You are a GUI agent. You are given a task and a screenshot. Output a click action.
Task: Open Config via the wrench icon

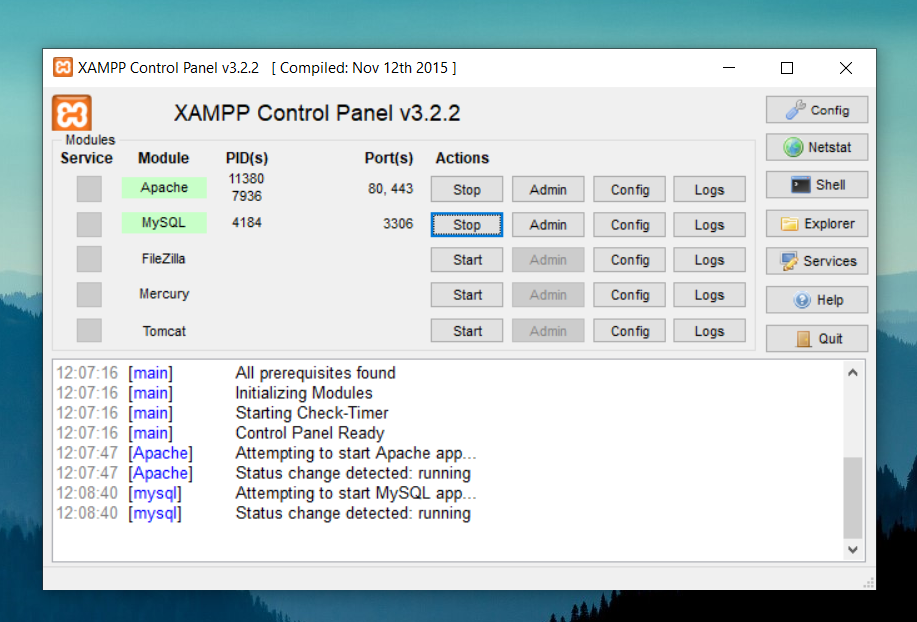click(x=816, y=109)
